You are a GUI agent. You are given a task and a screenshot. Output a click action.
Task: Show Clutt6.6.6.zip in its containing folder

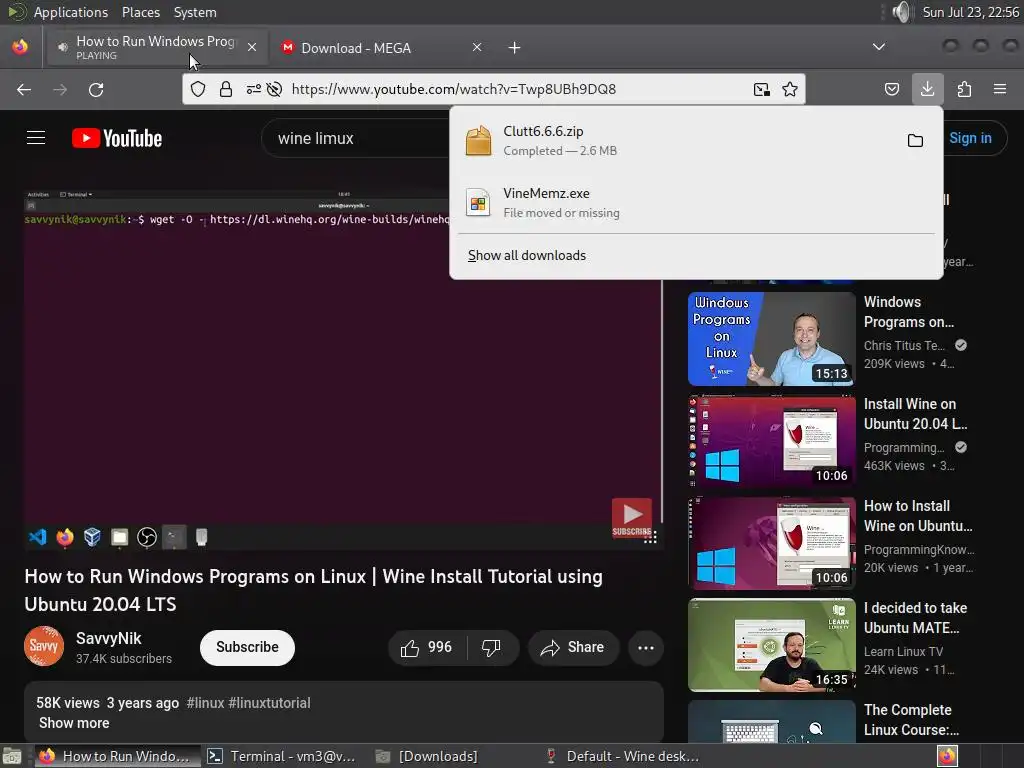click(x=915, y=140)
